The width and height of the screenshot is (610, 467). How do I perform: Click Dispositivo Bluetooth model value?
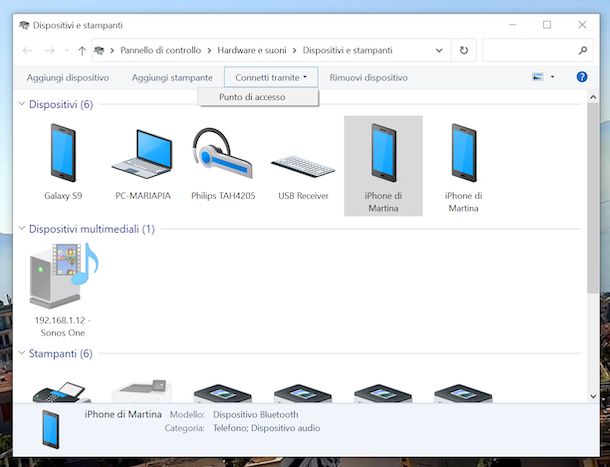pos(256,414)
